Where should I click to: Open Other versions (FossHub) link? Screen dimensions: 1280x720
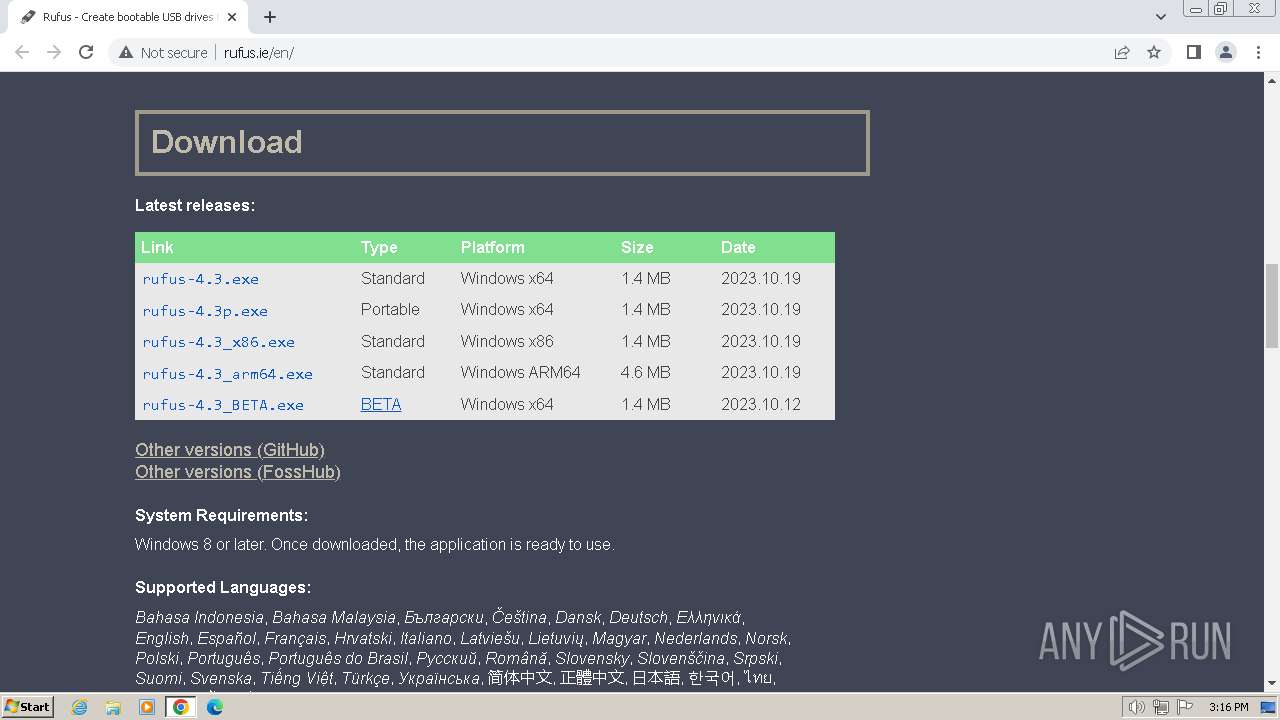point(238,472)
